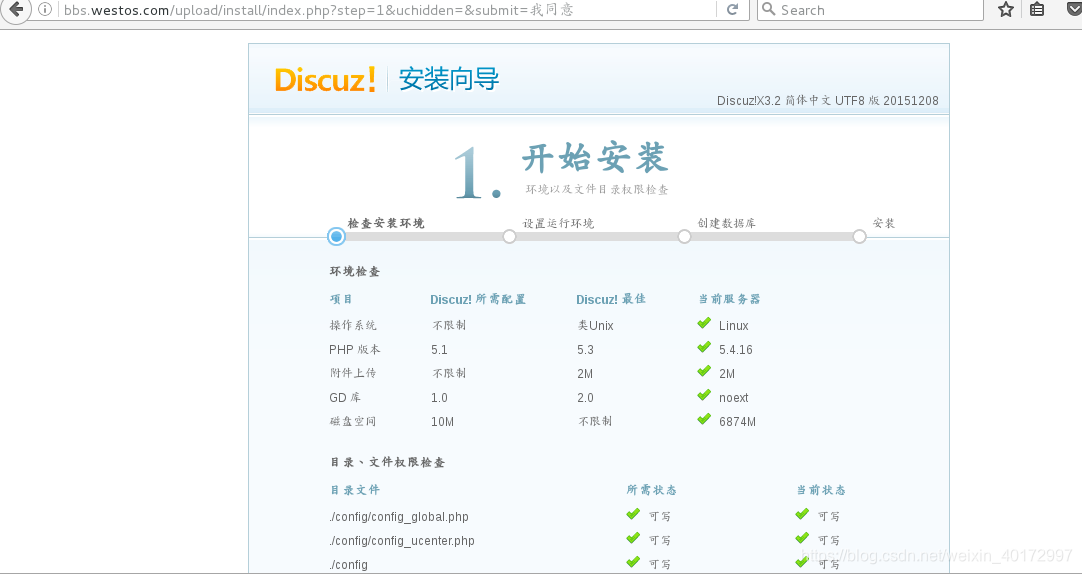Click the 项目 column header
This screenshot has height=574, width=1082.
[341, 299]
